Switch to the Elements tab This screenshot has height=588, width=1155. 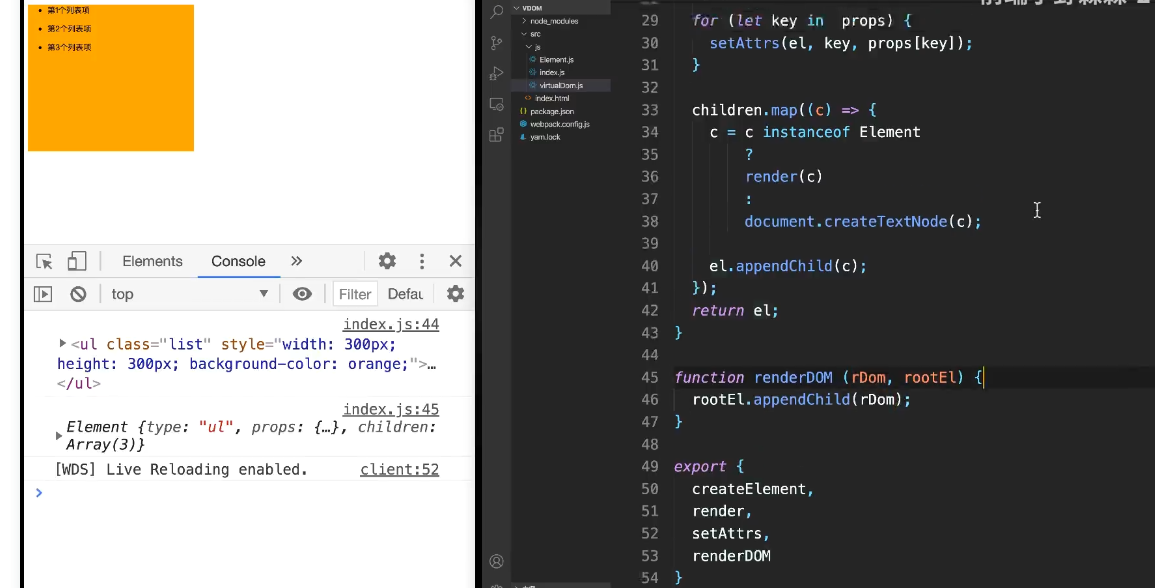(152, 262)
